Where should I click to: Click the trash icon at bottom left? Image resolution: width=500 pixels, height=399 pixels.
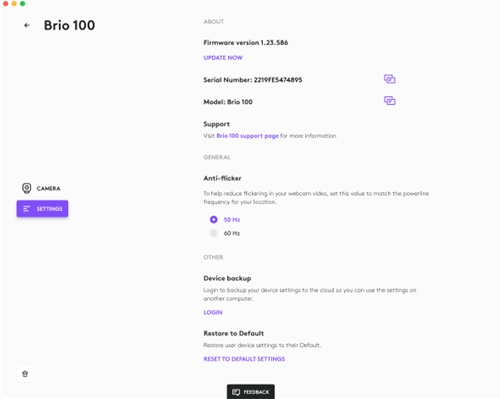click(x=25, y=374)
